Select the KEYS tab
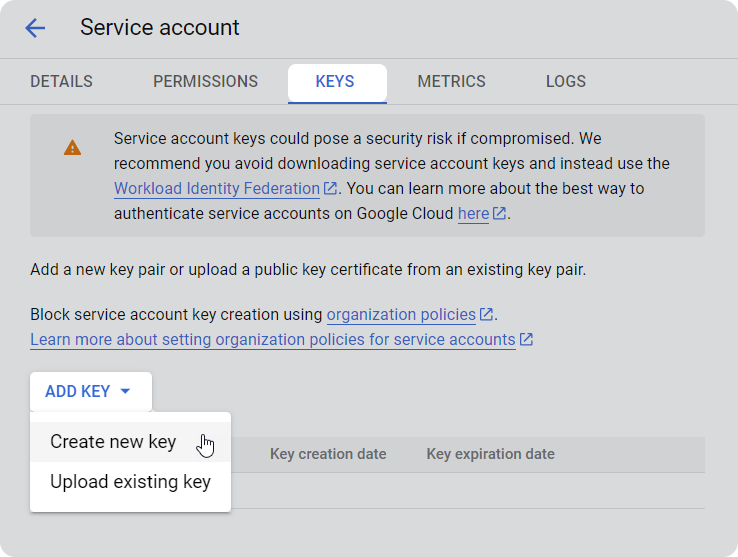The height and width of the screenshot is (557, 738). pos(337,83)
